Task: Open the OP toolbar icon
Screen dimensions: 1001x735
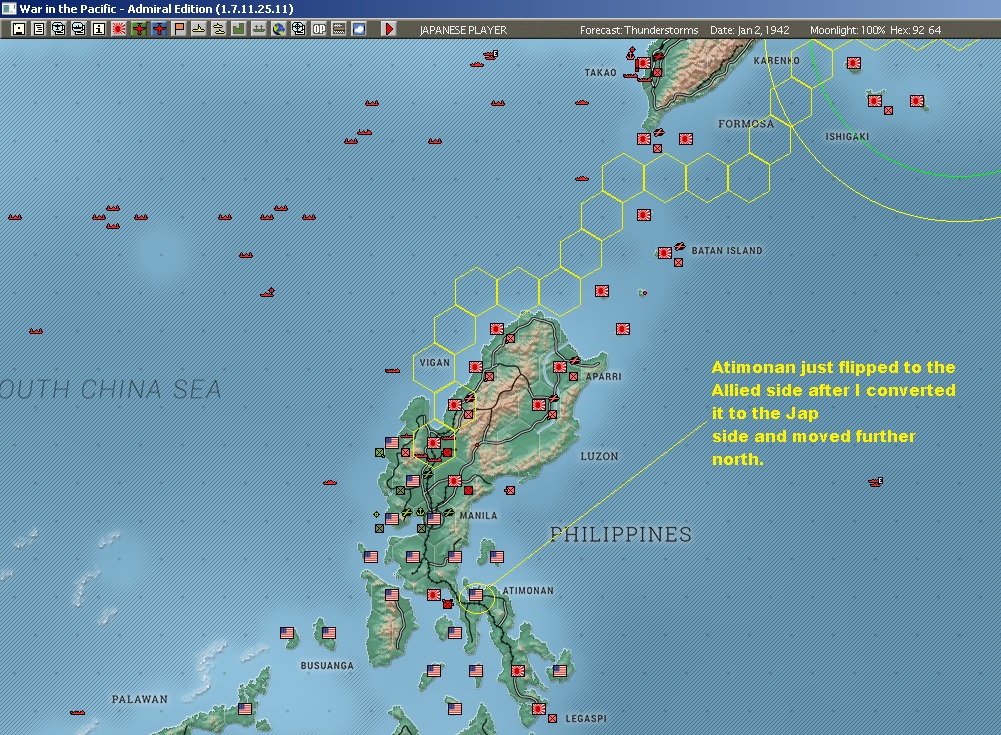Action: (319, 29)
